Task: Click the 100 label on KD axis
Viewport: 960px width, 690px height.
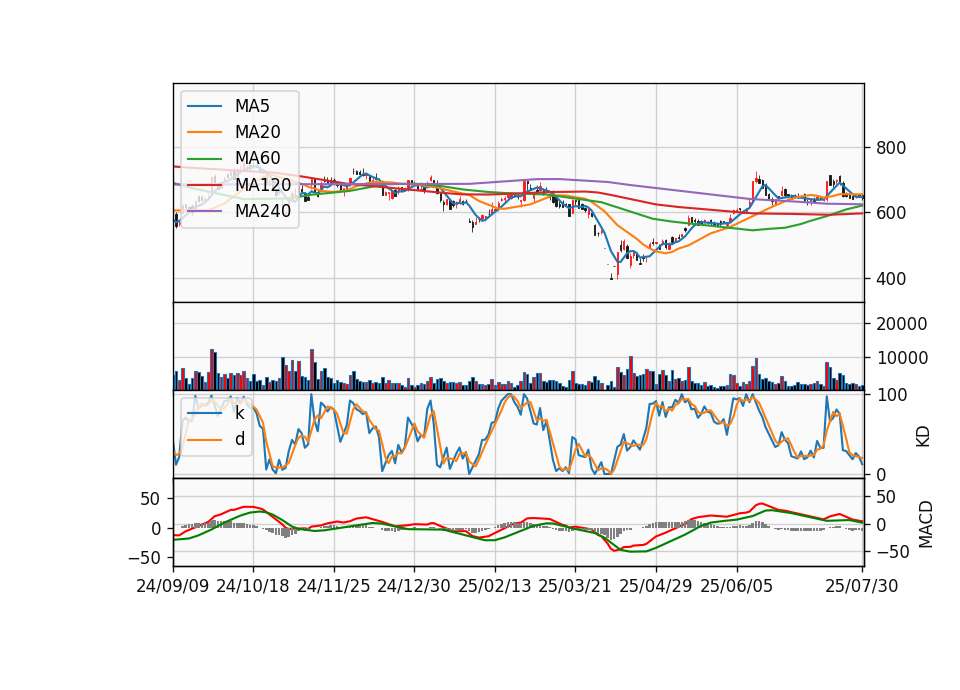Action: point(892,395)
